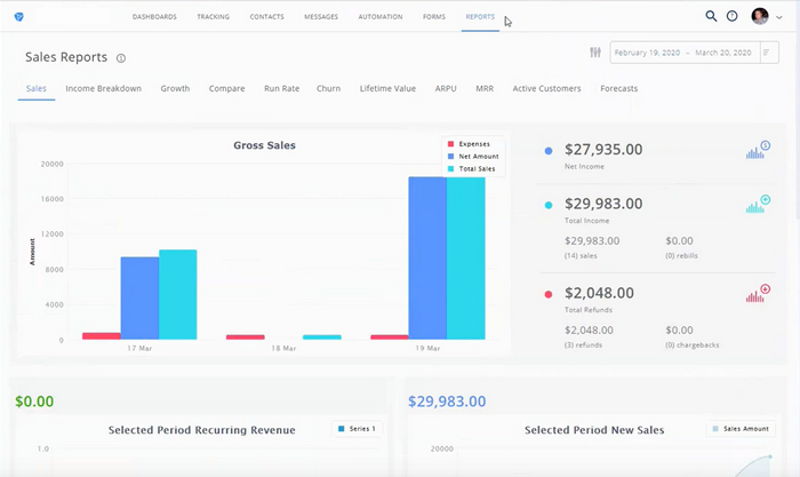
Task: Click the 17 Mar Total Sales bar
Action: (x=178, y=294)
